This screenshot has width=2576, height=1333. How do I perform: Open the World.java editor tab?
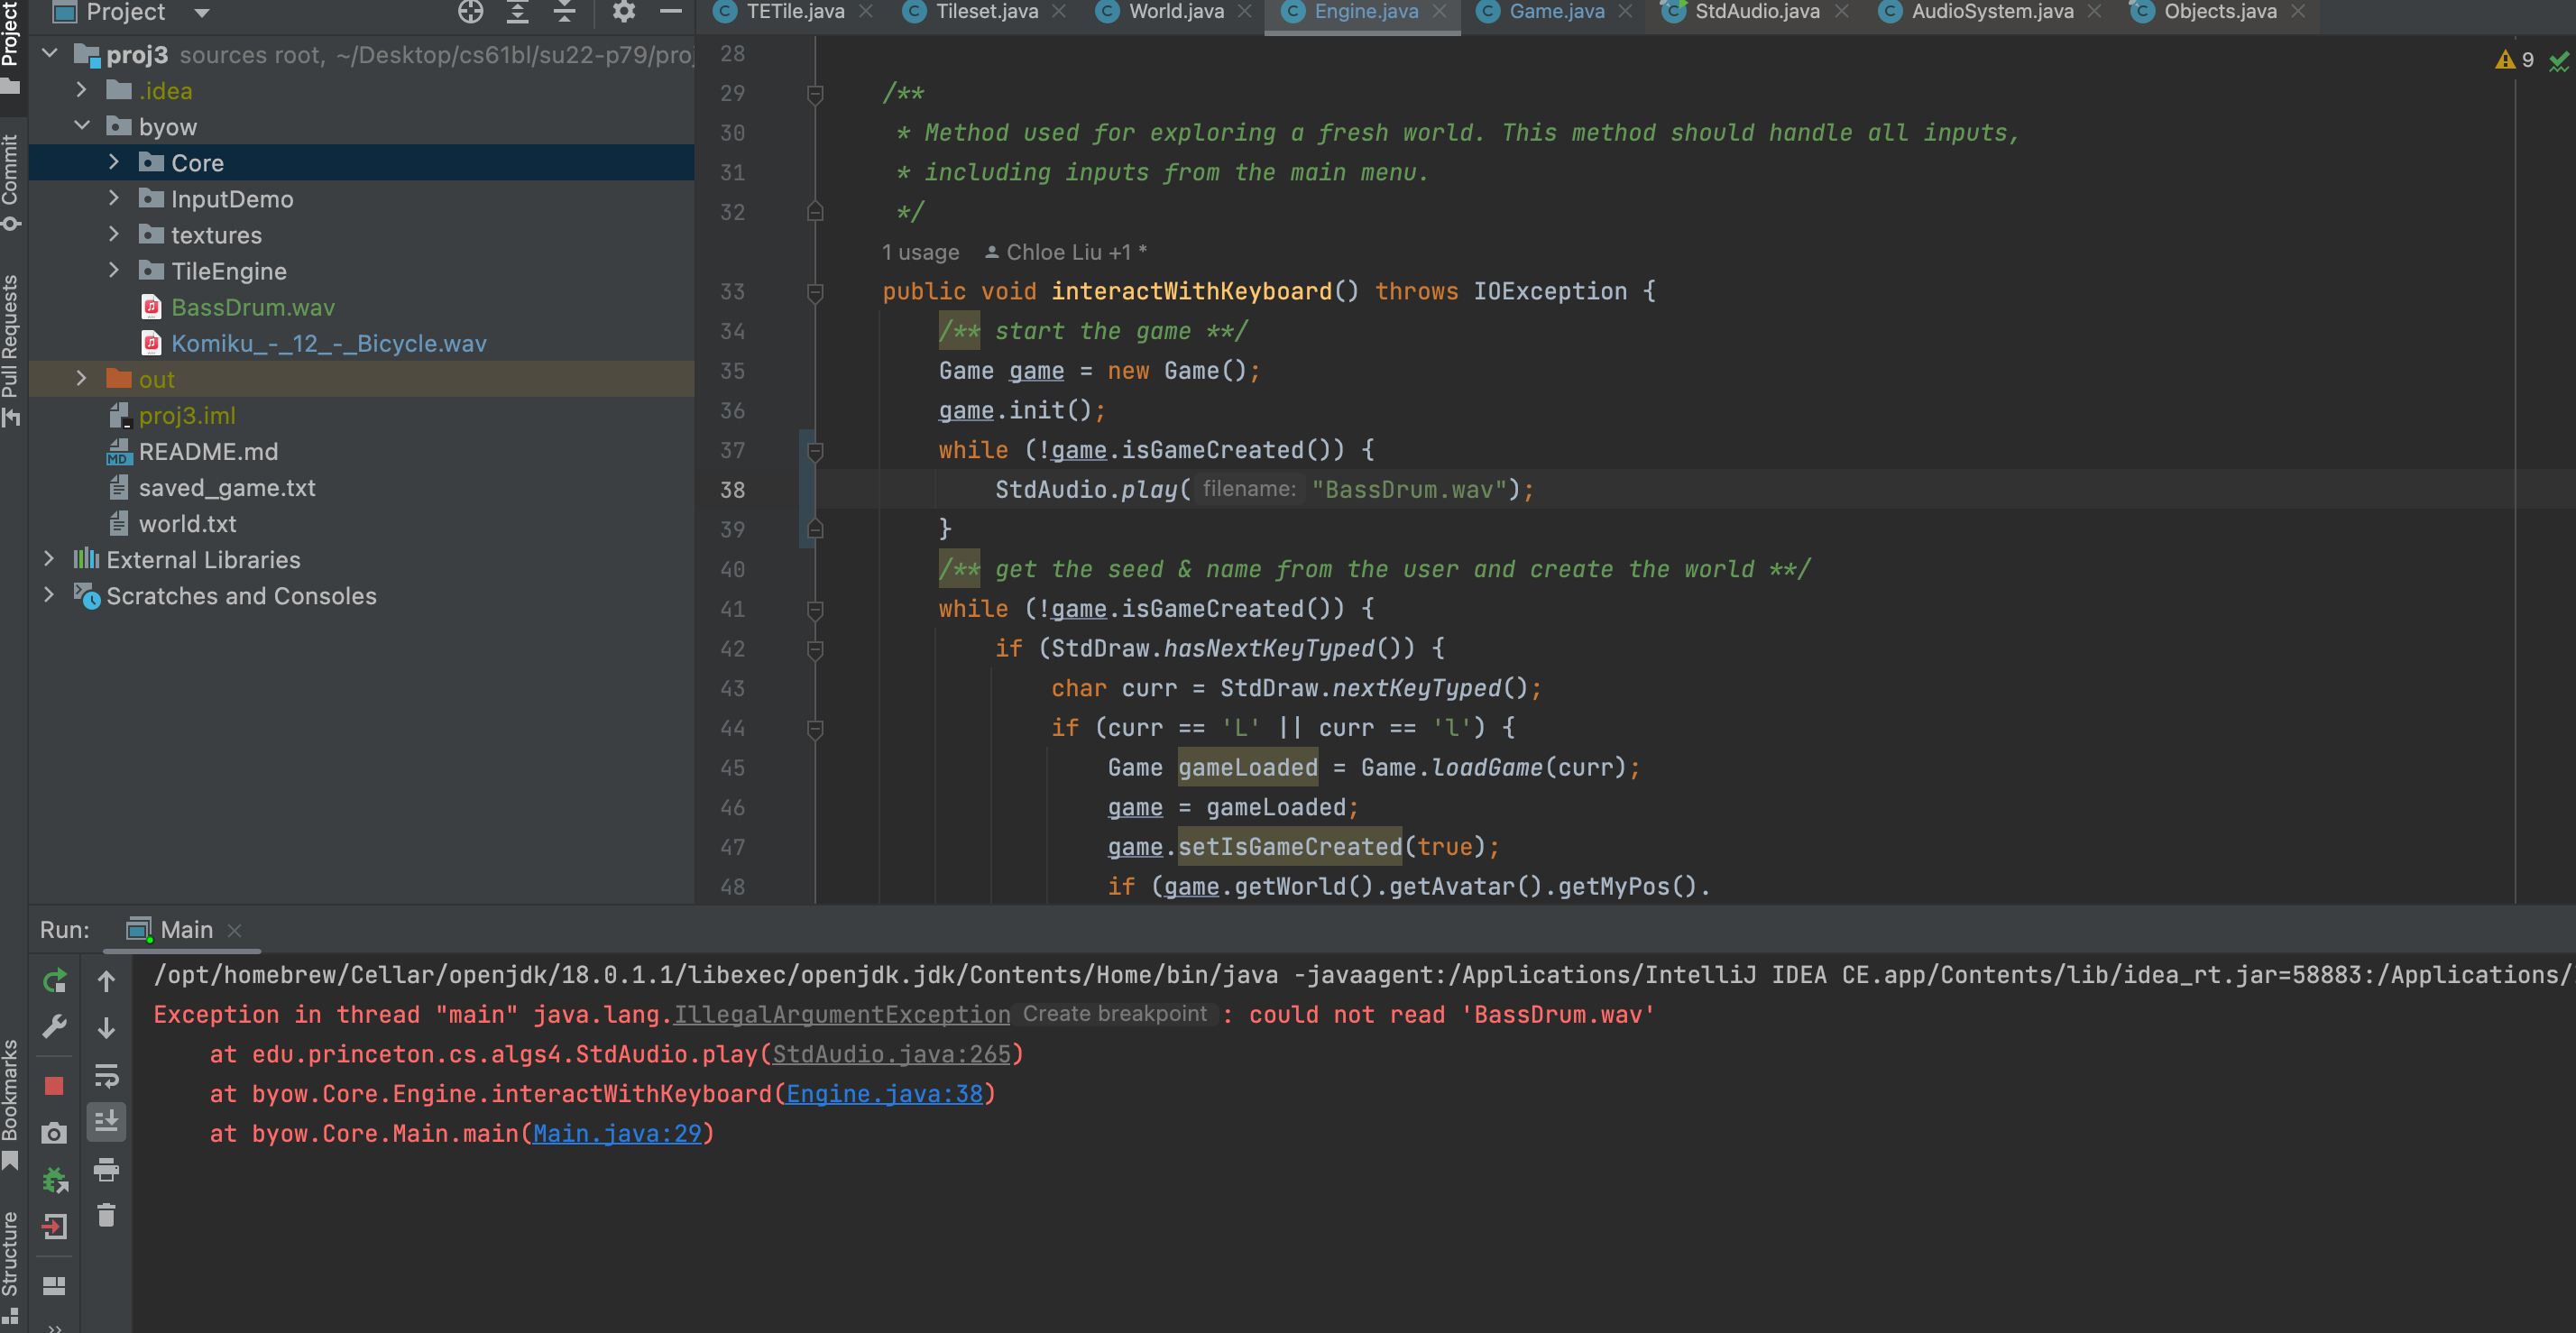(x=1175, y=12)
